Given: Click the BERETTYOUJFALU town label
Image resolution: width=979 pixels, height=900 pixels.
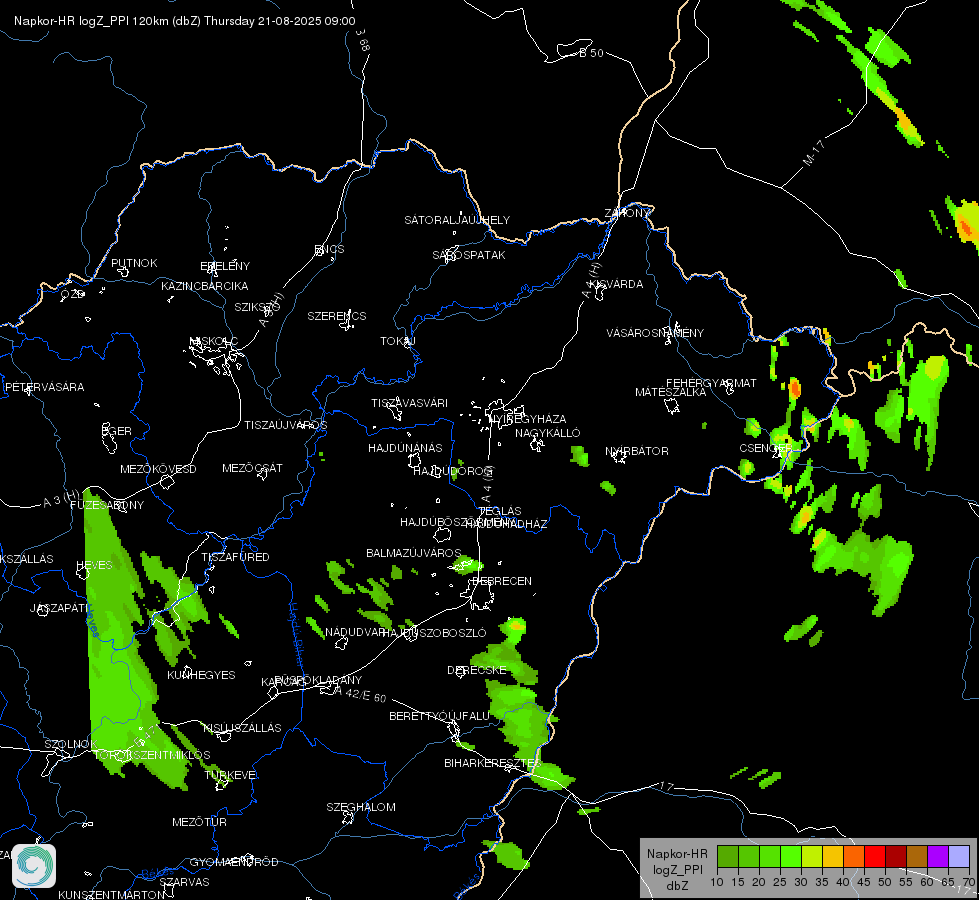Looking at the screenshot, I should click(x=440, y=716).
